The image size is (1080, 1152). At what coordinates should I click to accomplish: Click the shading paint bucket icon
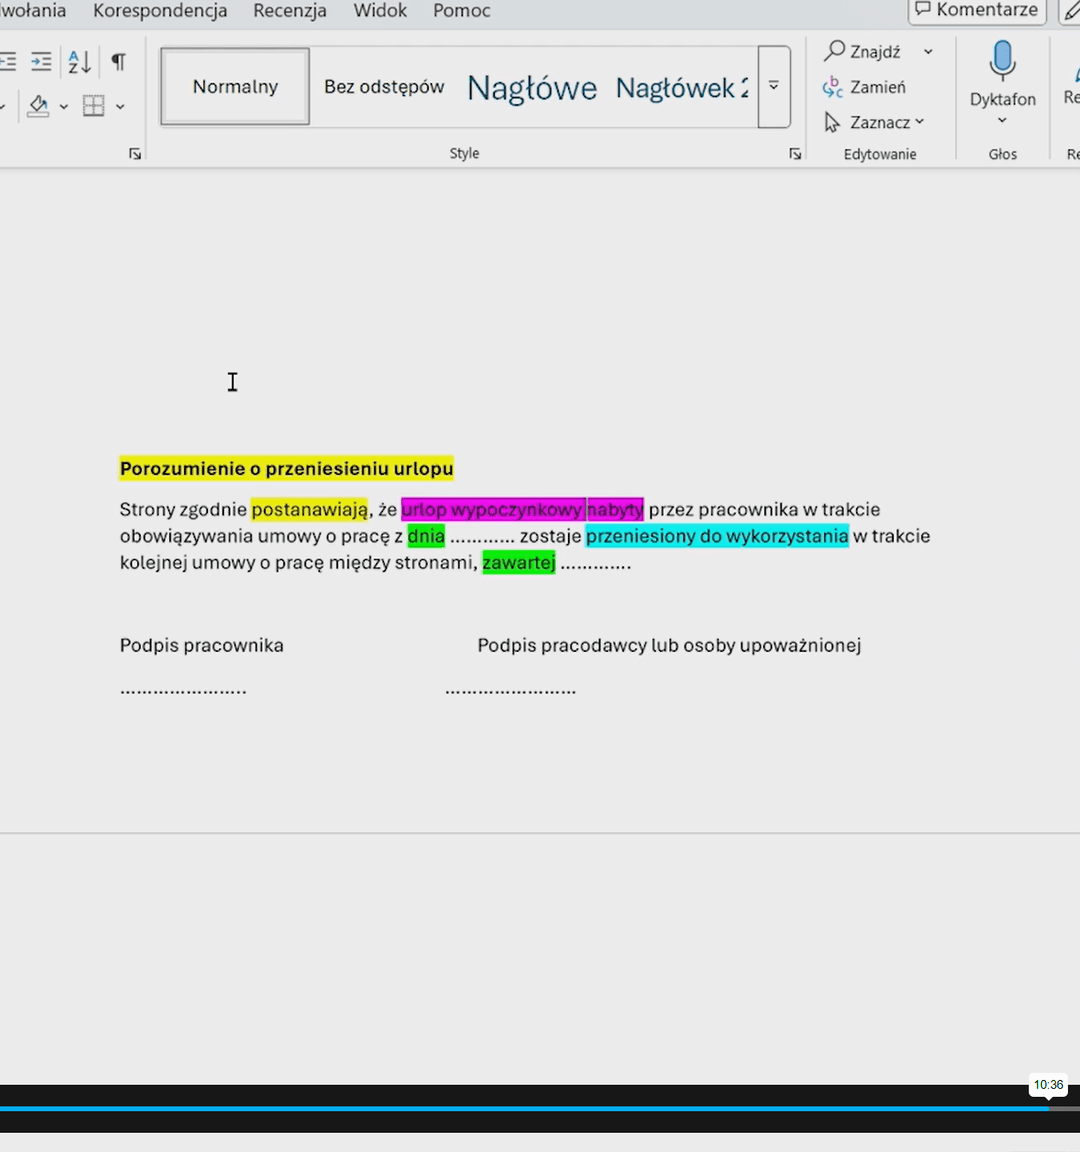(38, 106)
